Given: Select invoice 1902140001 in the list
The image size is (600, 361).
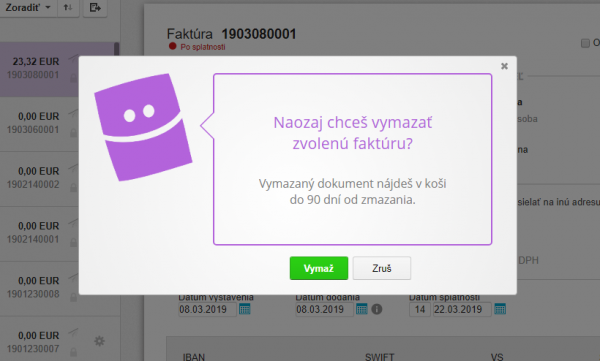Looking at the screenshot, I should (39, 233).
